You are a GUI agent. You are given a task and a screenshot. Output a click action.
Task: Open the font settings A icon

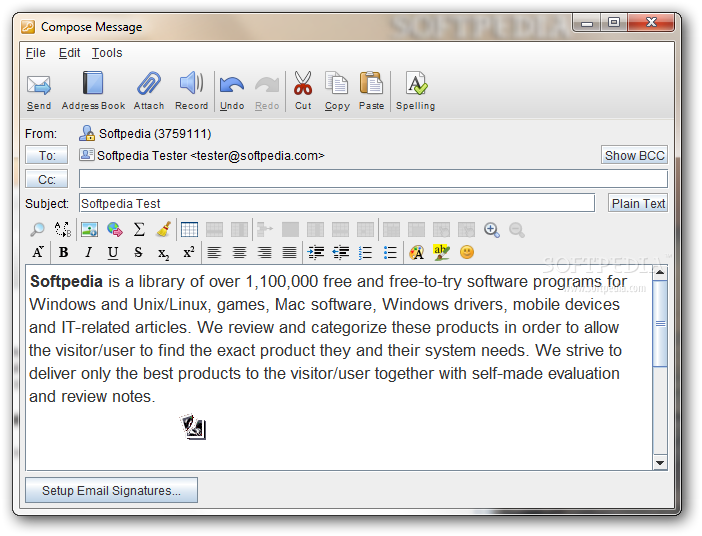pyautogui.click(x=38, y=253)
